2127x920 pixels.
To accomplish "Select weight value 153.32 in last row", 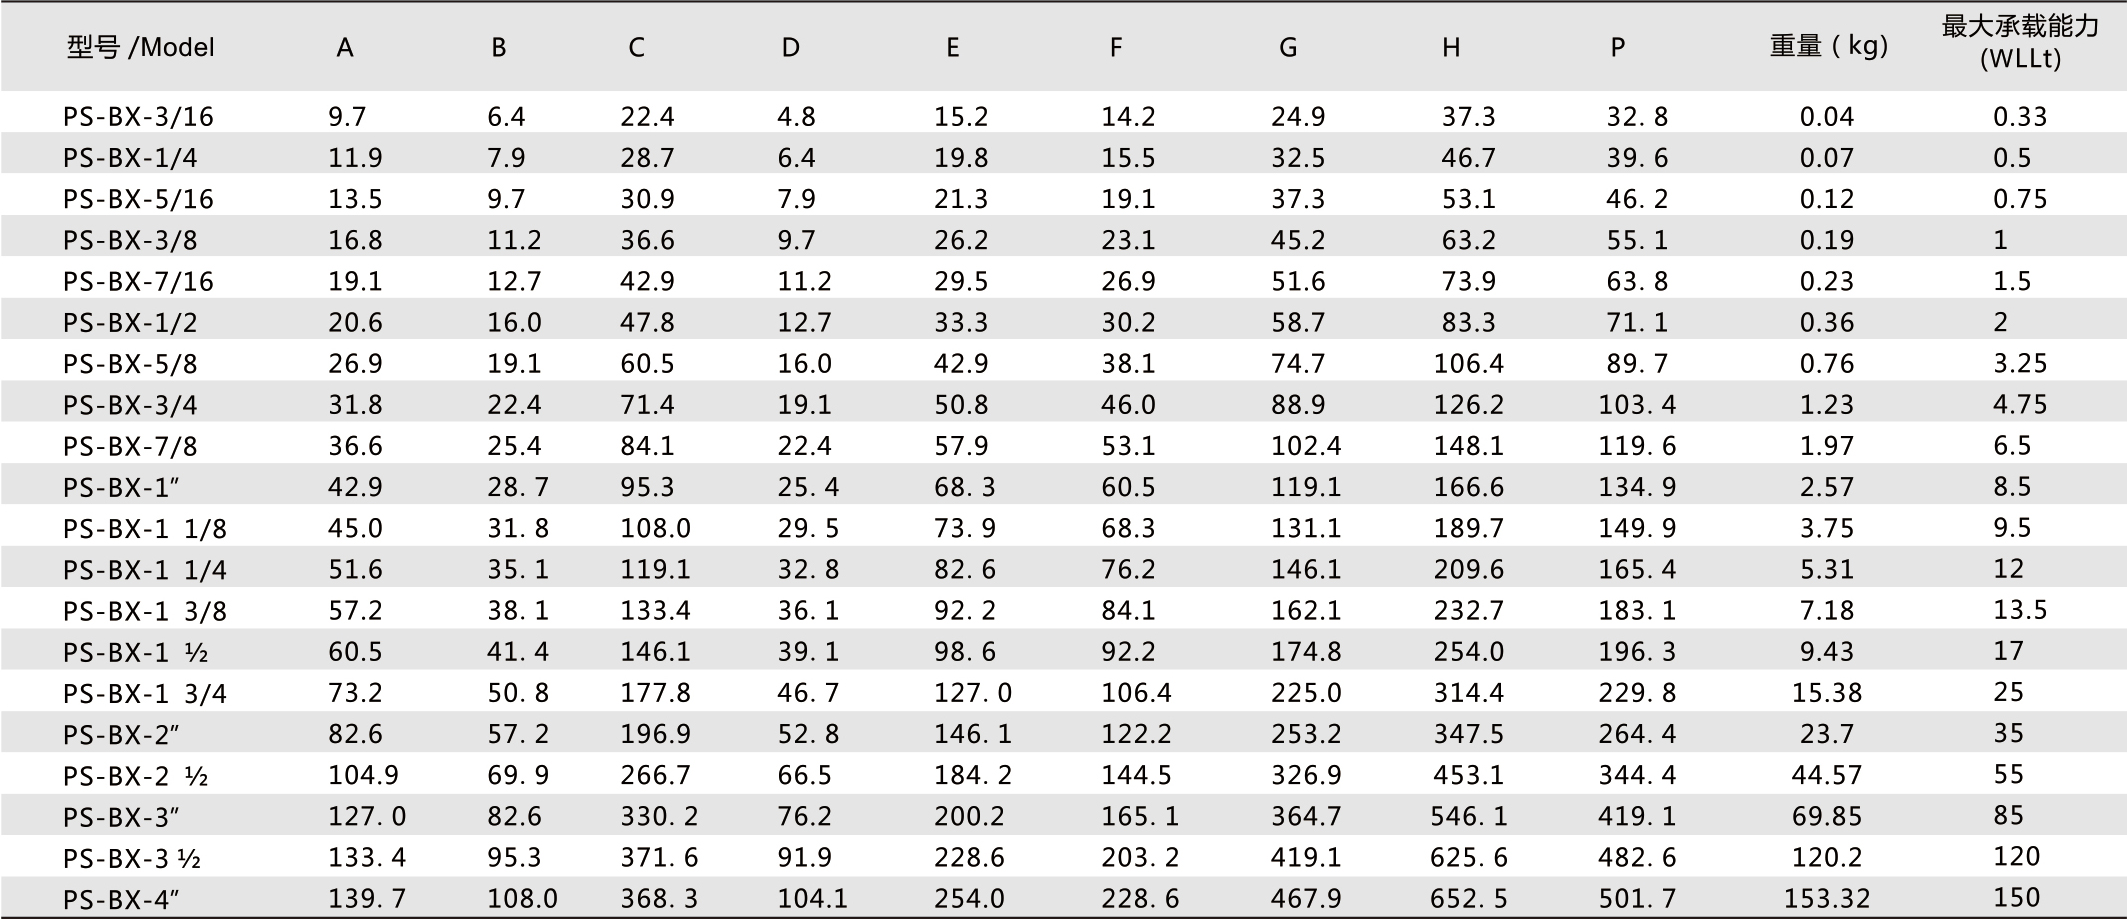I will (1827, 899).
